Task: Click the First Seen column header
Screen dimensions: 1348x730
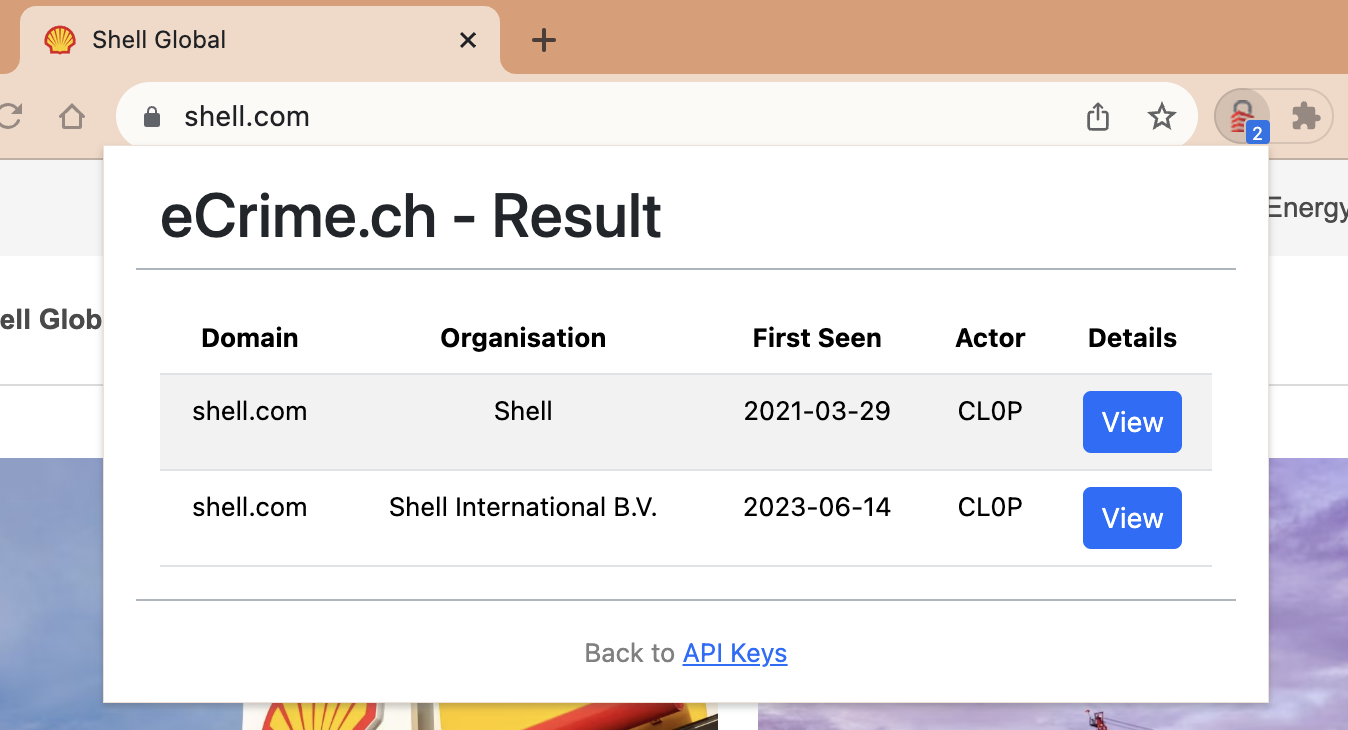Action: click(x=817, y=338)
